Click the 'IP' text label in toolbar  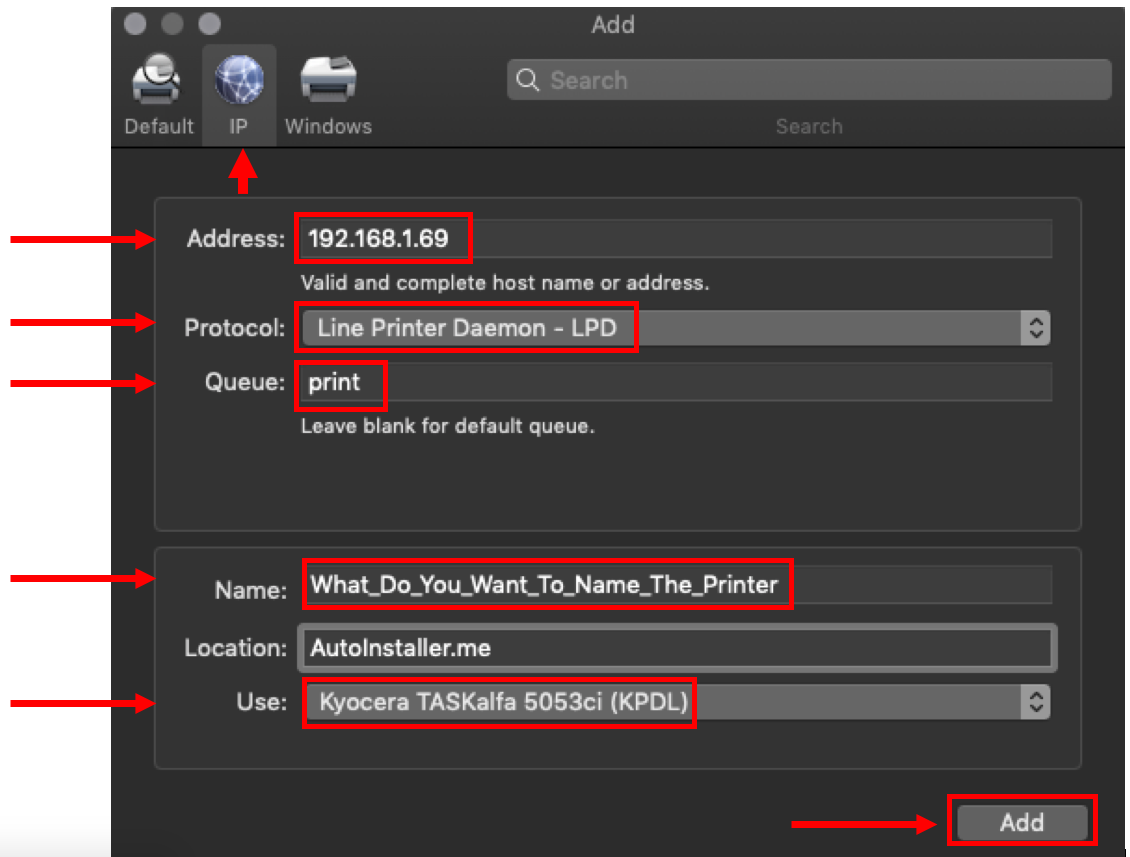[238, 127]
